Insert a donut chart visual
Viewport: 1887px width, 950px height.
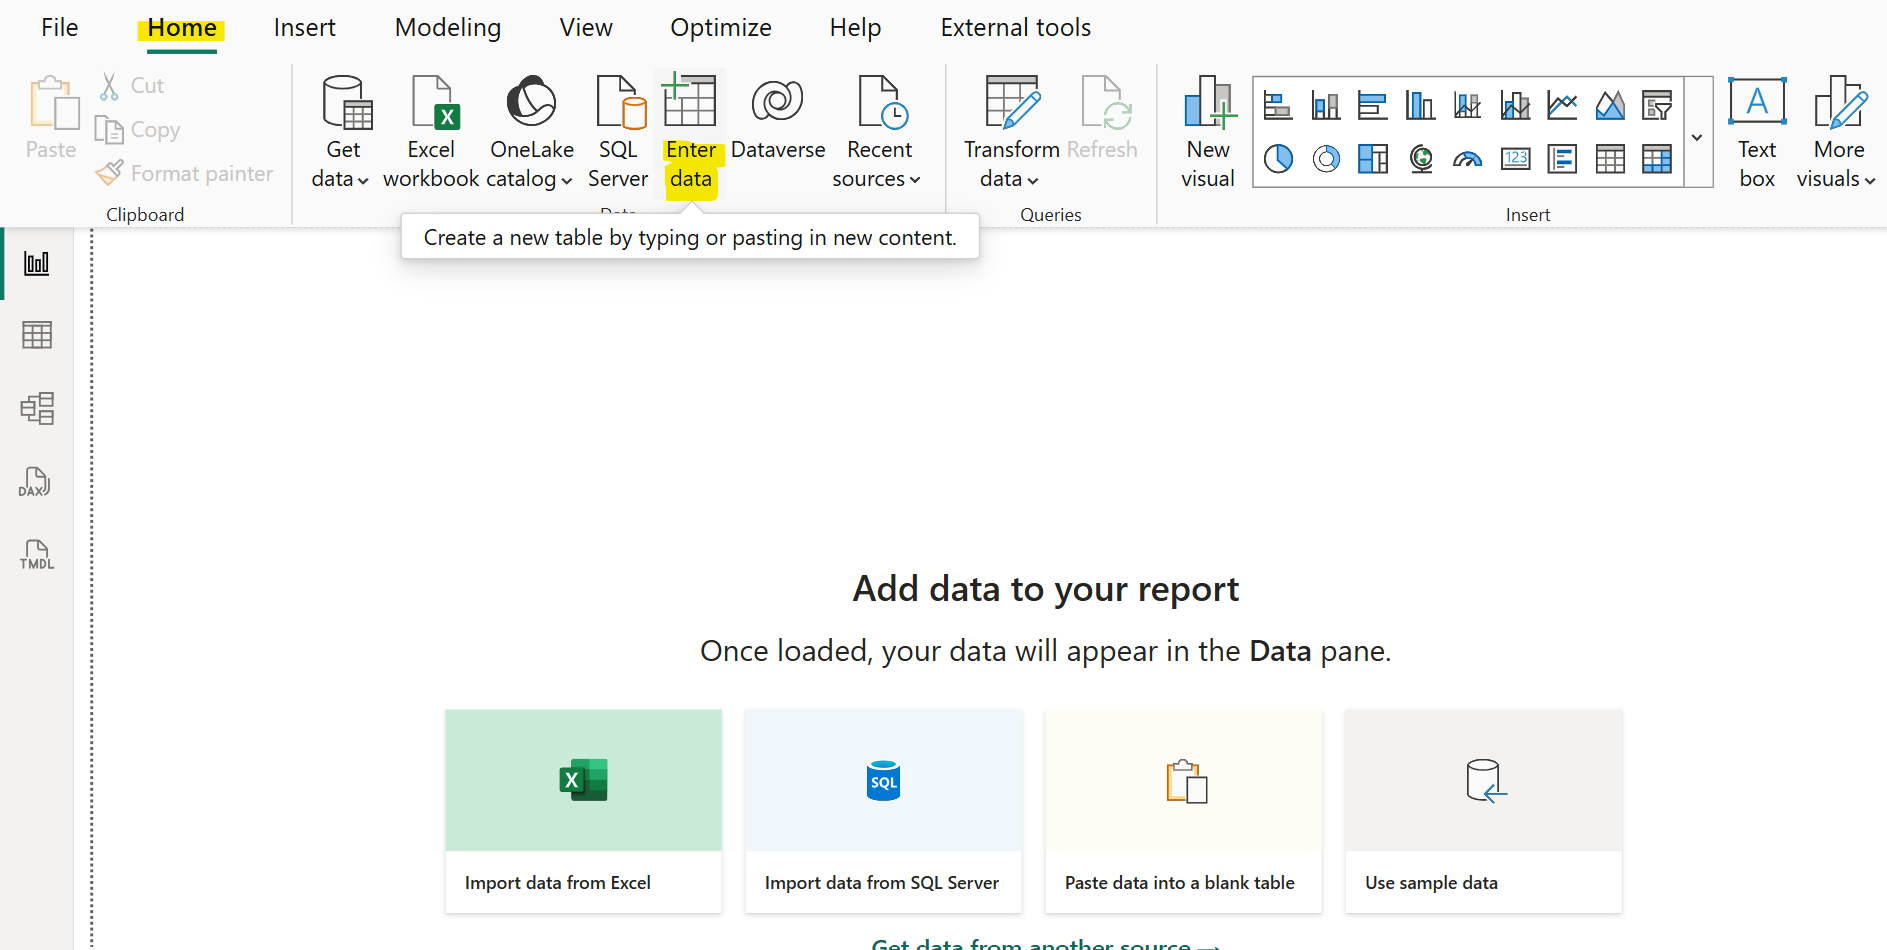pos(1326,159)
